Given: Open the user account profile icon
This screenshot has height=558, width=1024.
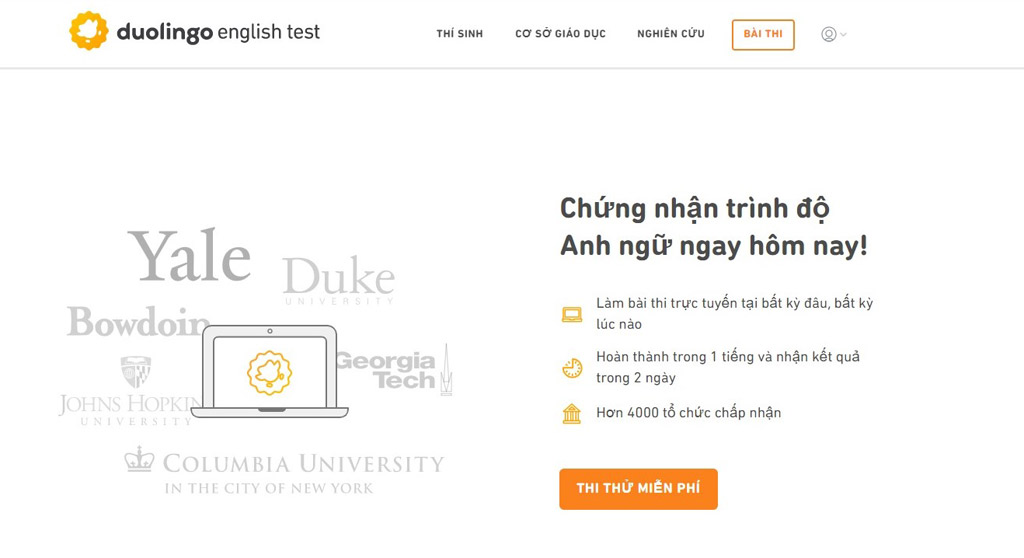Looking at the screenshot, I should click(829, 35).
